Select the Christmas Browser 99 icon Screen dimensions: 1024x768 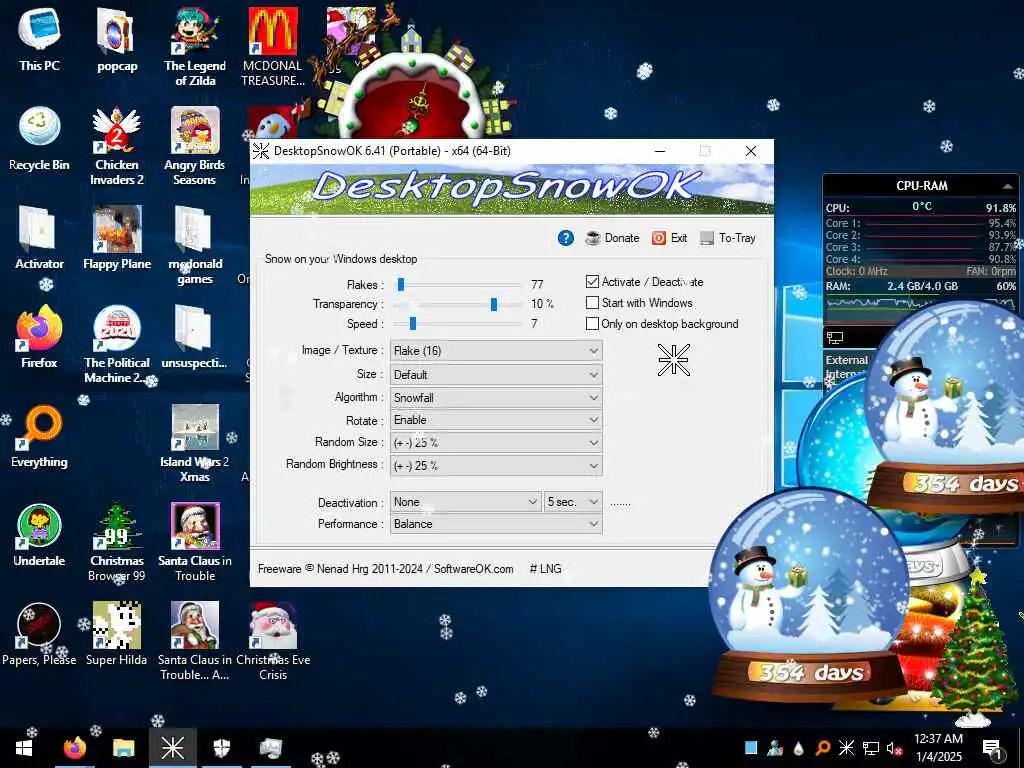117,543
